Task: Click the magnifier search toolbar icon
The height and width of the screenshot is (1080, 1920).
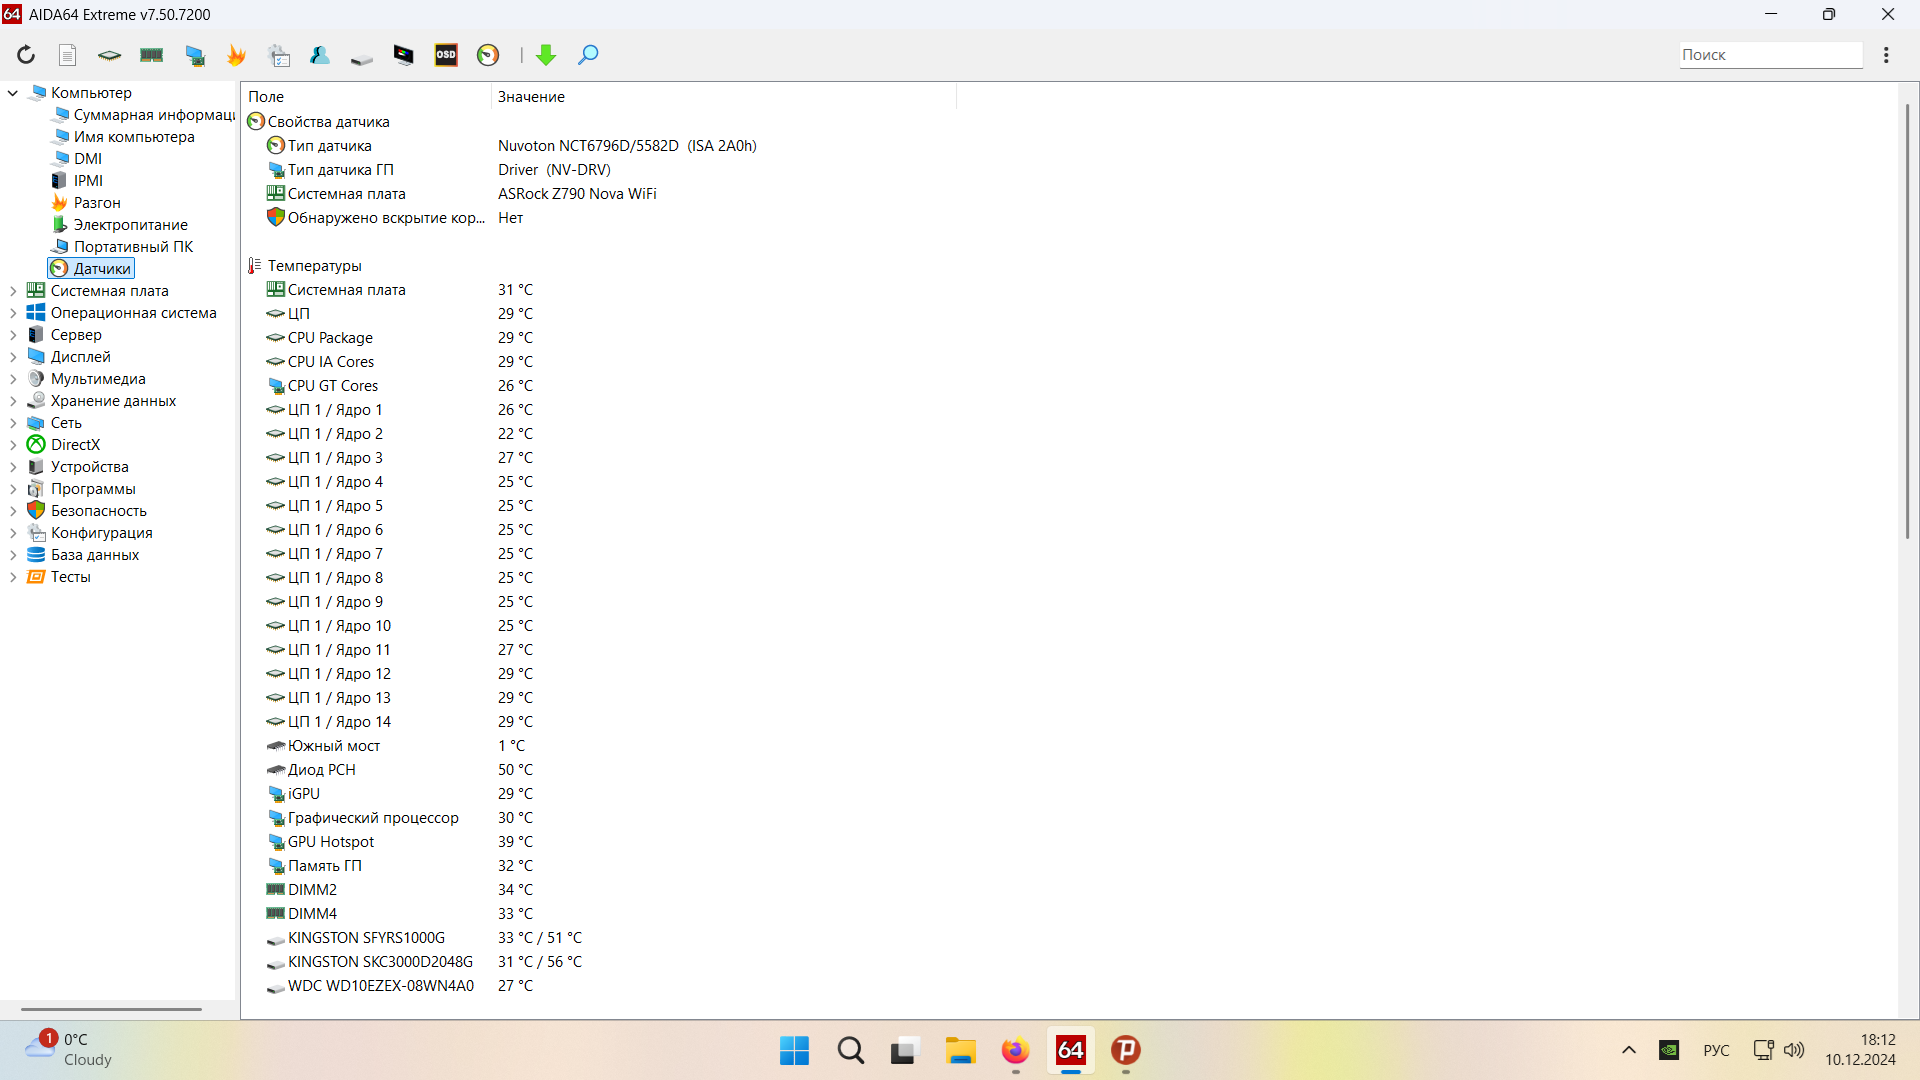Action: pos(588,55)
